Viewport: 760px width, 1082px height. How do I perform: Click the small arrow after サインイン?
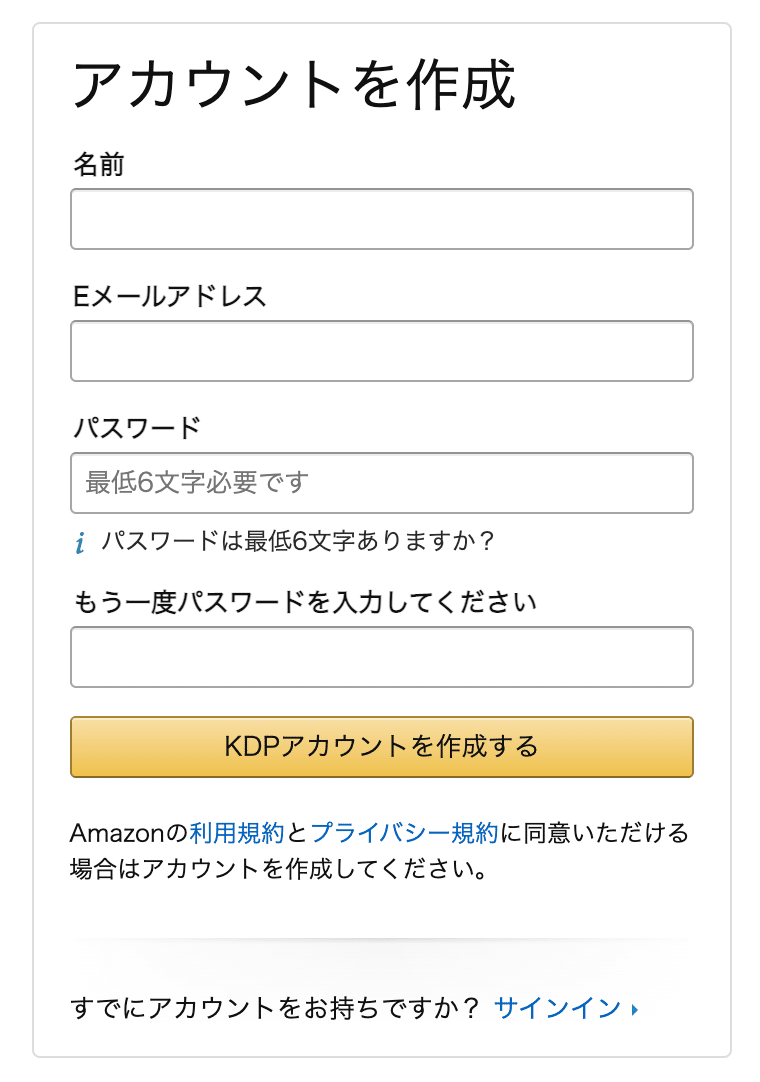(x=635, y=1010)
